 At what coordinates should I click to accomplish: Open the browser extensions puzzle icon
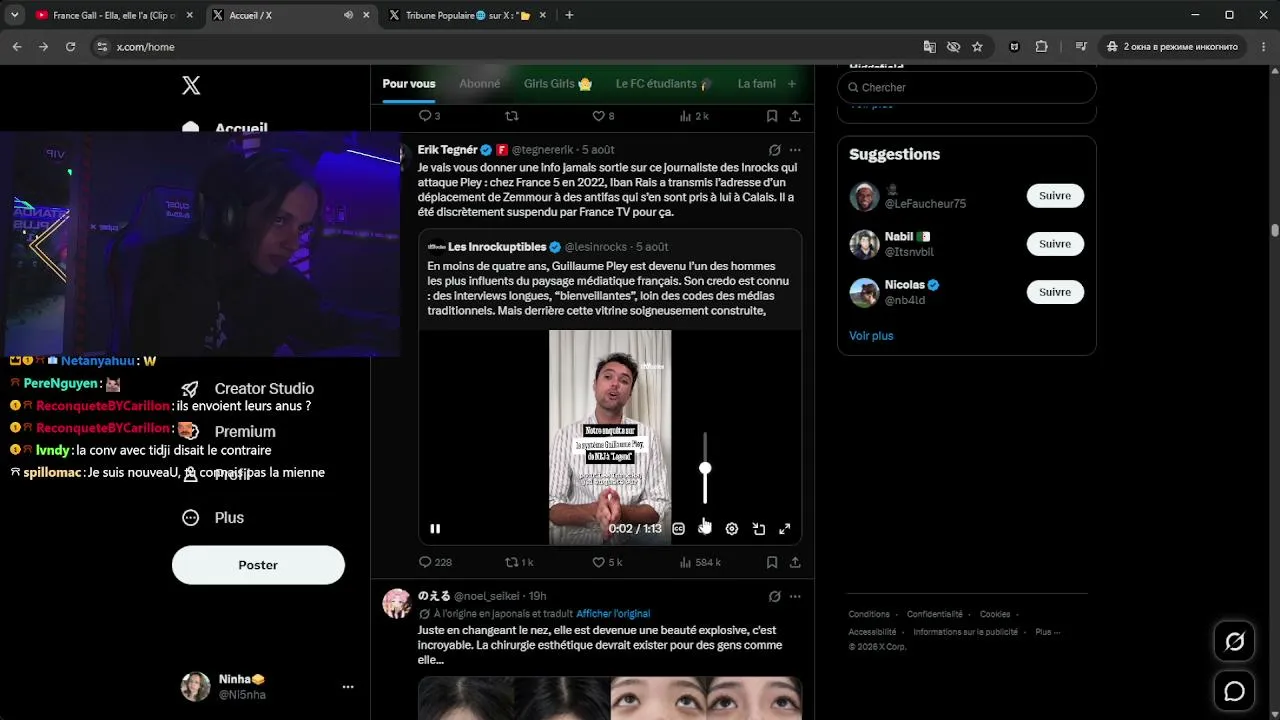point(1041,47)
